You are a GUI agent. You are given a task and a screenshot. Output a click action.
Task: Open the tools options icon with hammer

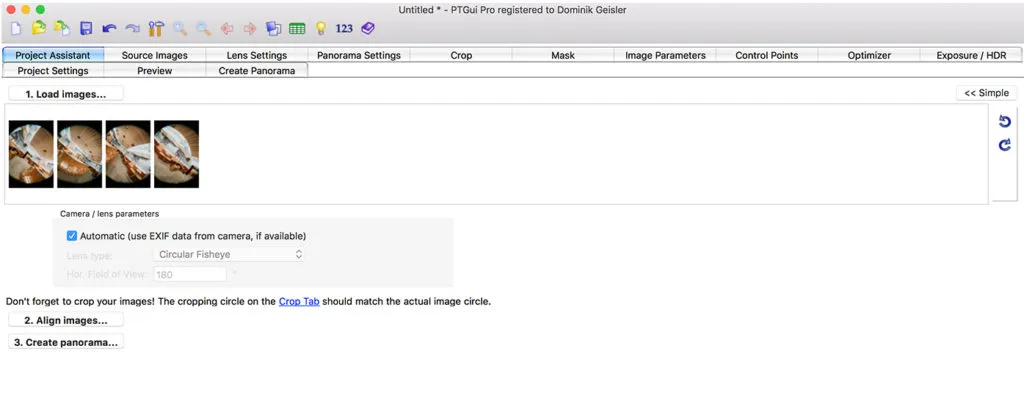point(156,29)
